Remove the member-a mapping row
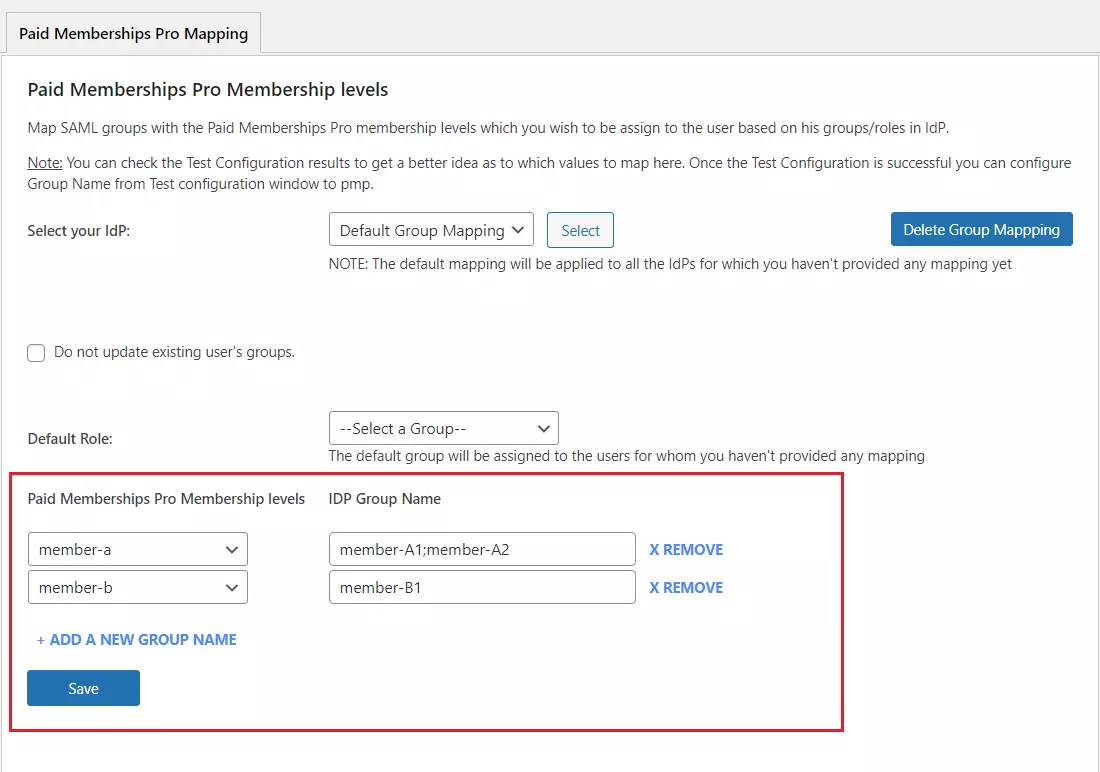Viewport: 1100px width, 772px height. (685, 550)
